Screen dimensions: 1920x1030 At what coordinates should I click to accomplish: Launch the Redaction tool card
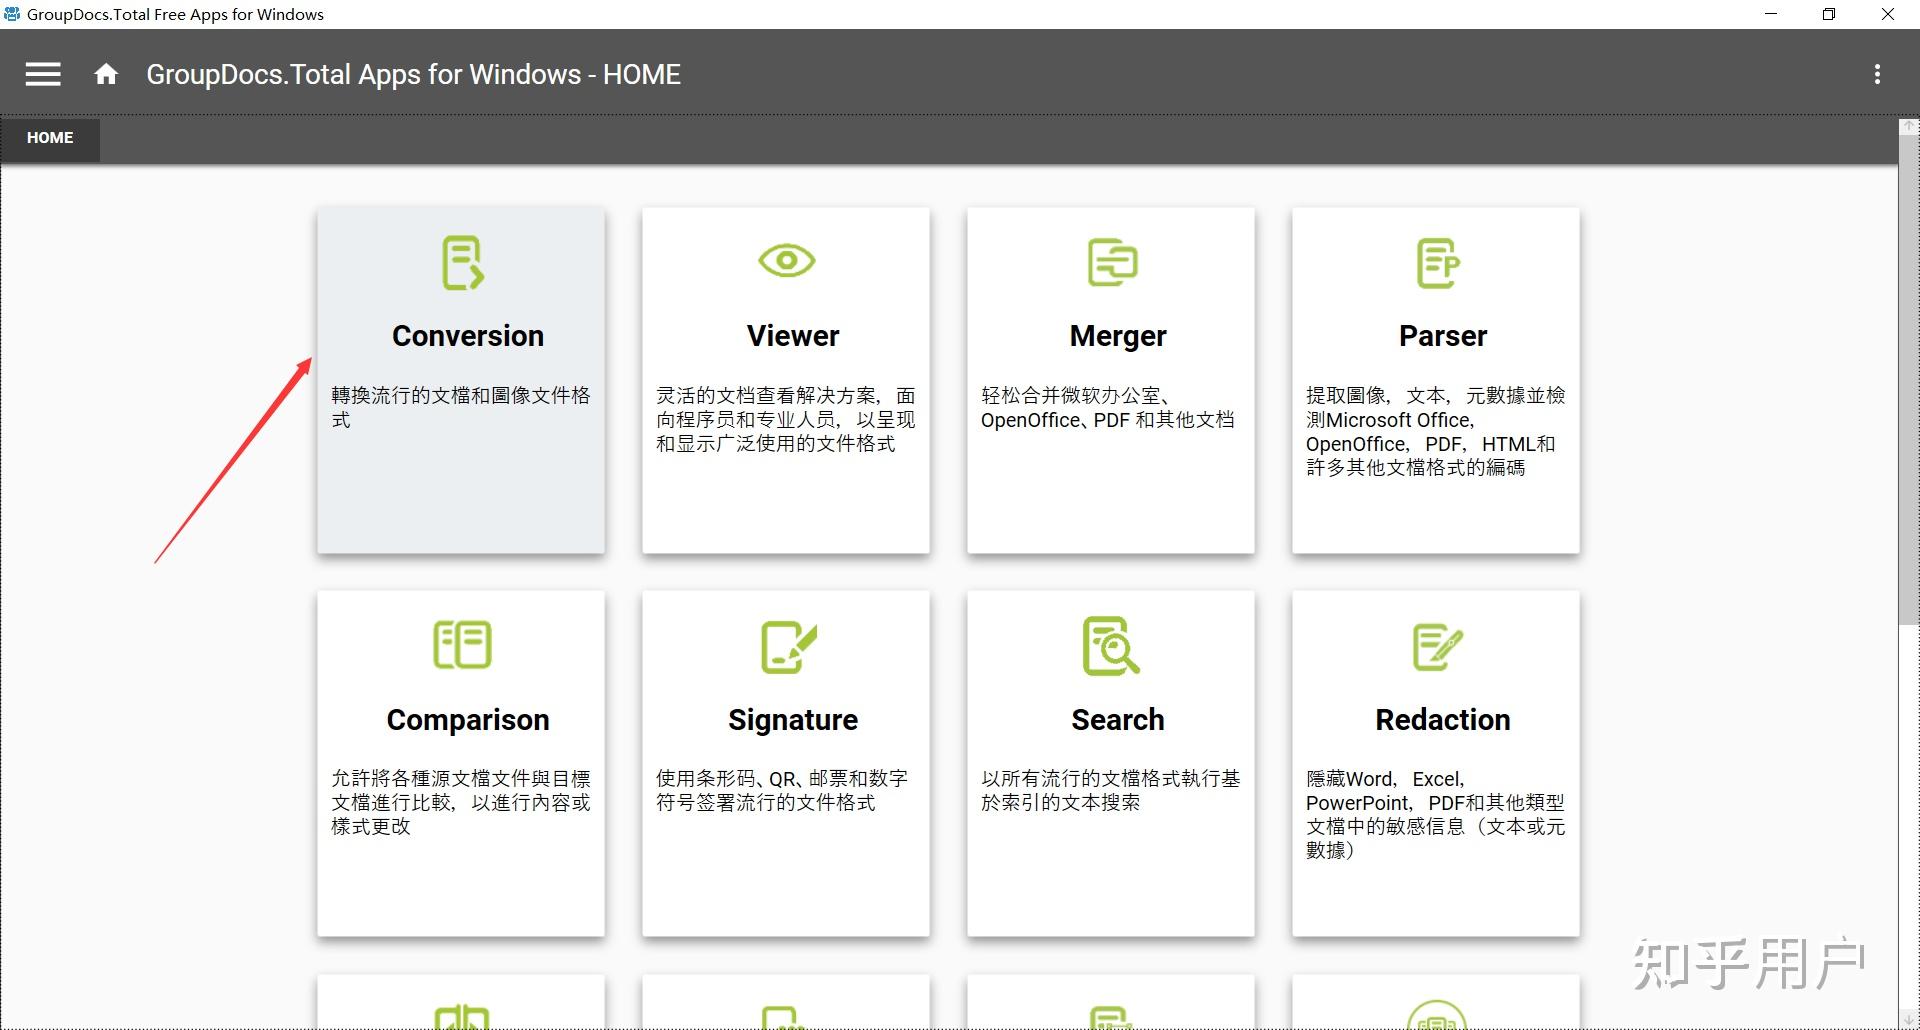(x=1435, y=763)
